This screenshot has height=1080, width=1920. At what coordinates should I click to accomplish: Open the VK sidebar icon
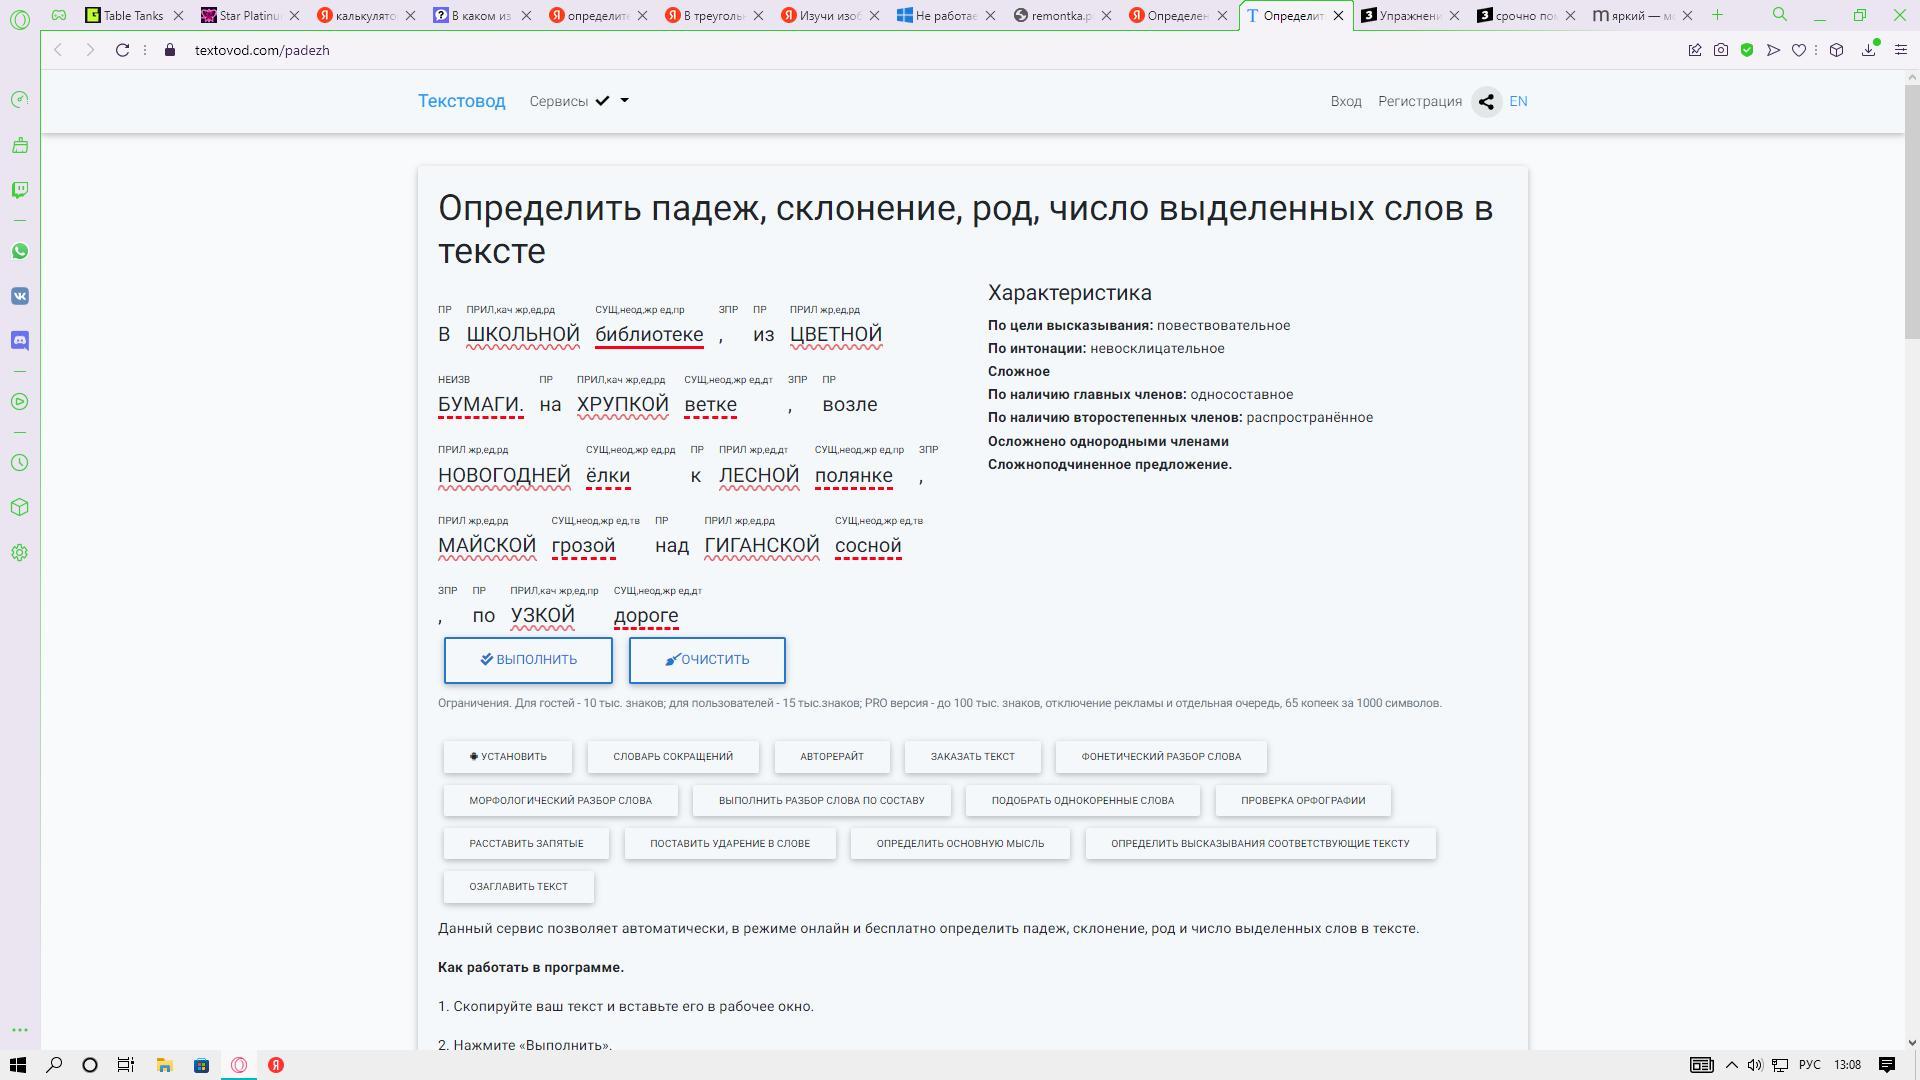click(20, 296)
